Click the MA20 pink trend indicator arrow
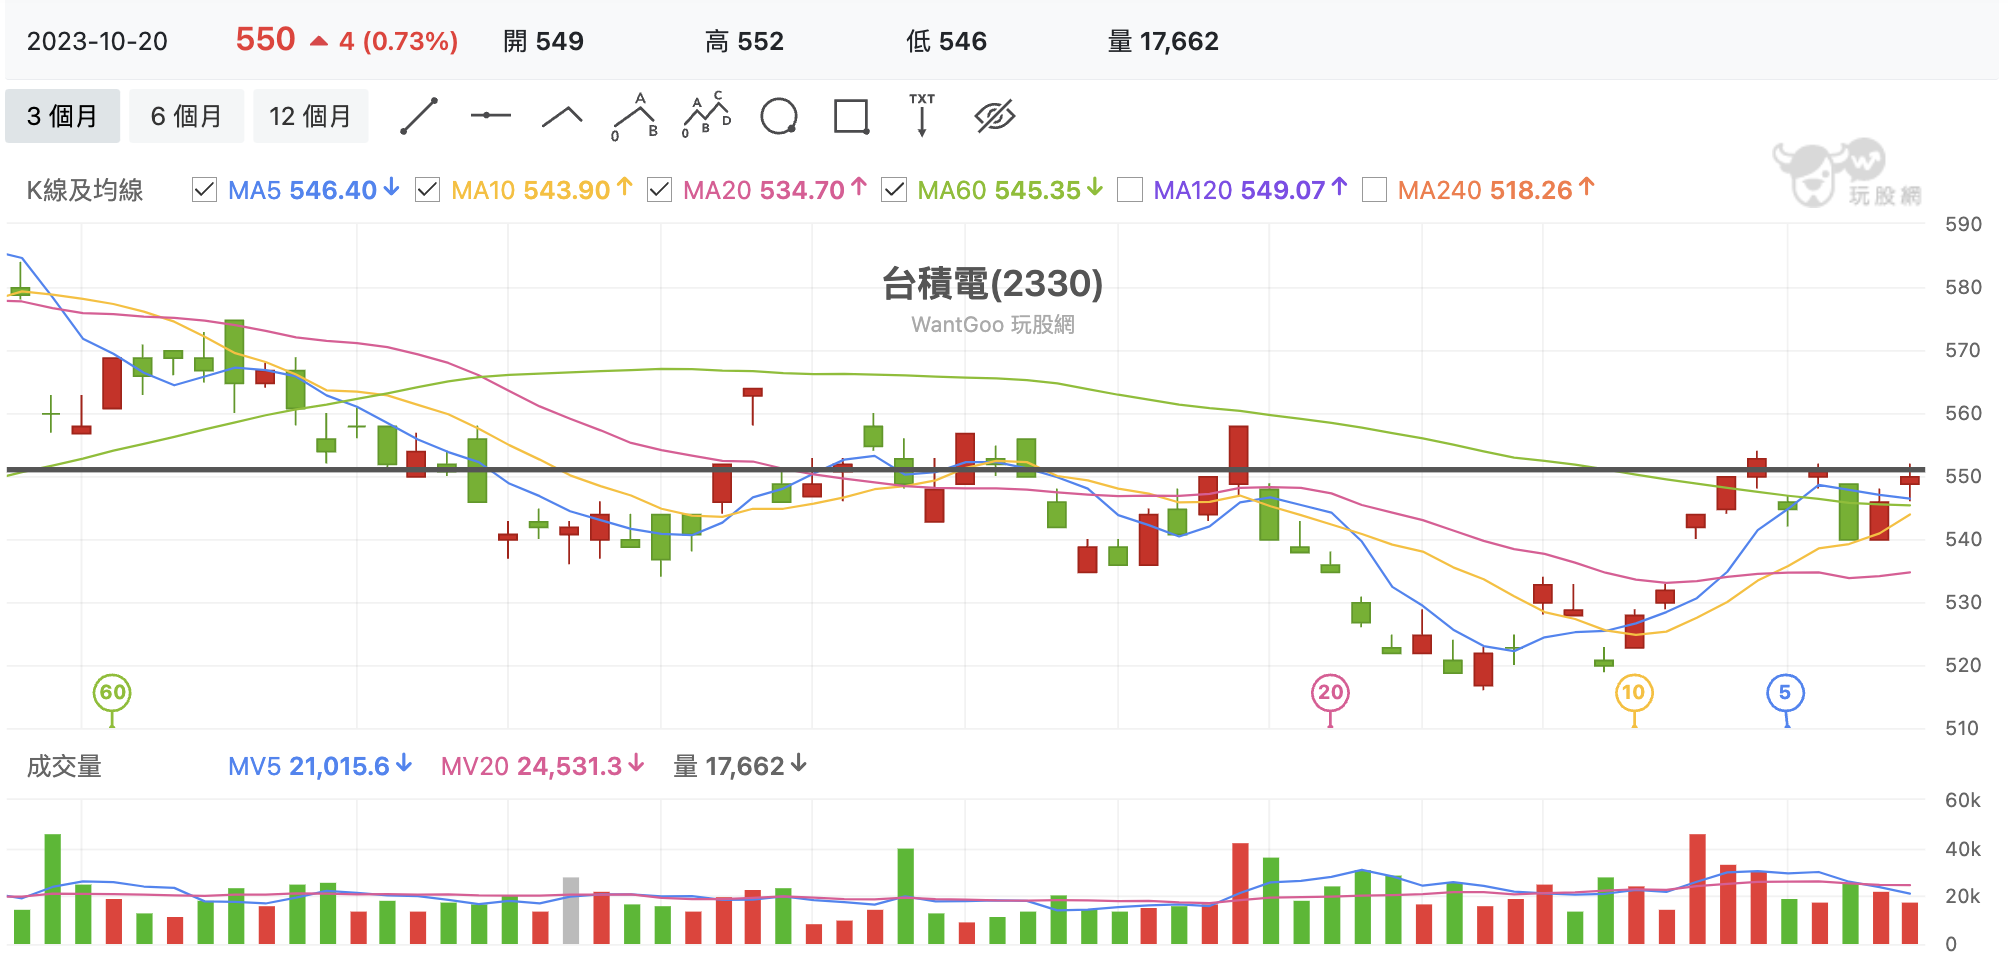 point(858,188)
